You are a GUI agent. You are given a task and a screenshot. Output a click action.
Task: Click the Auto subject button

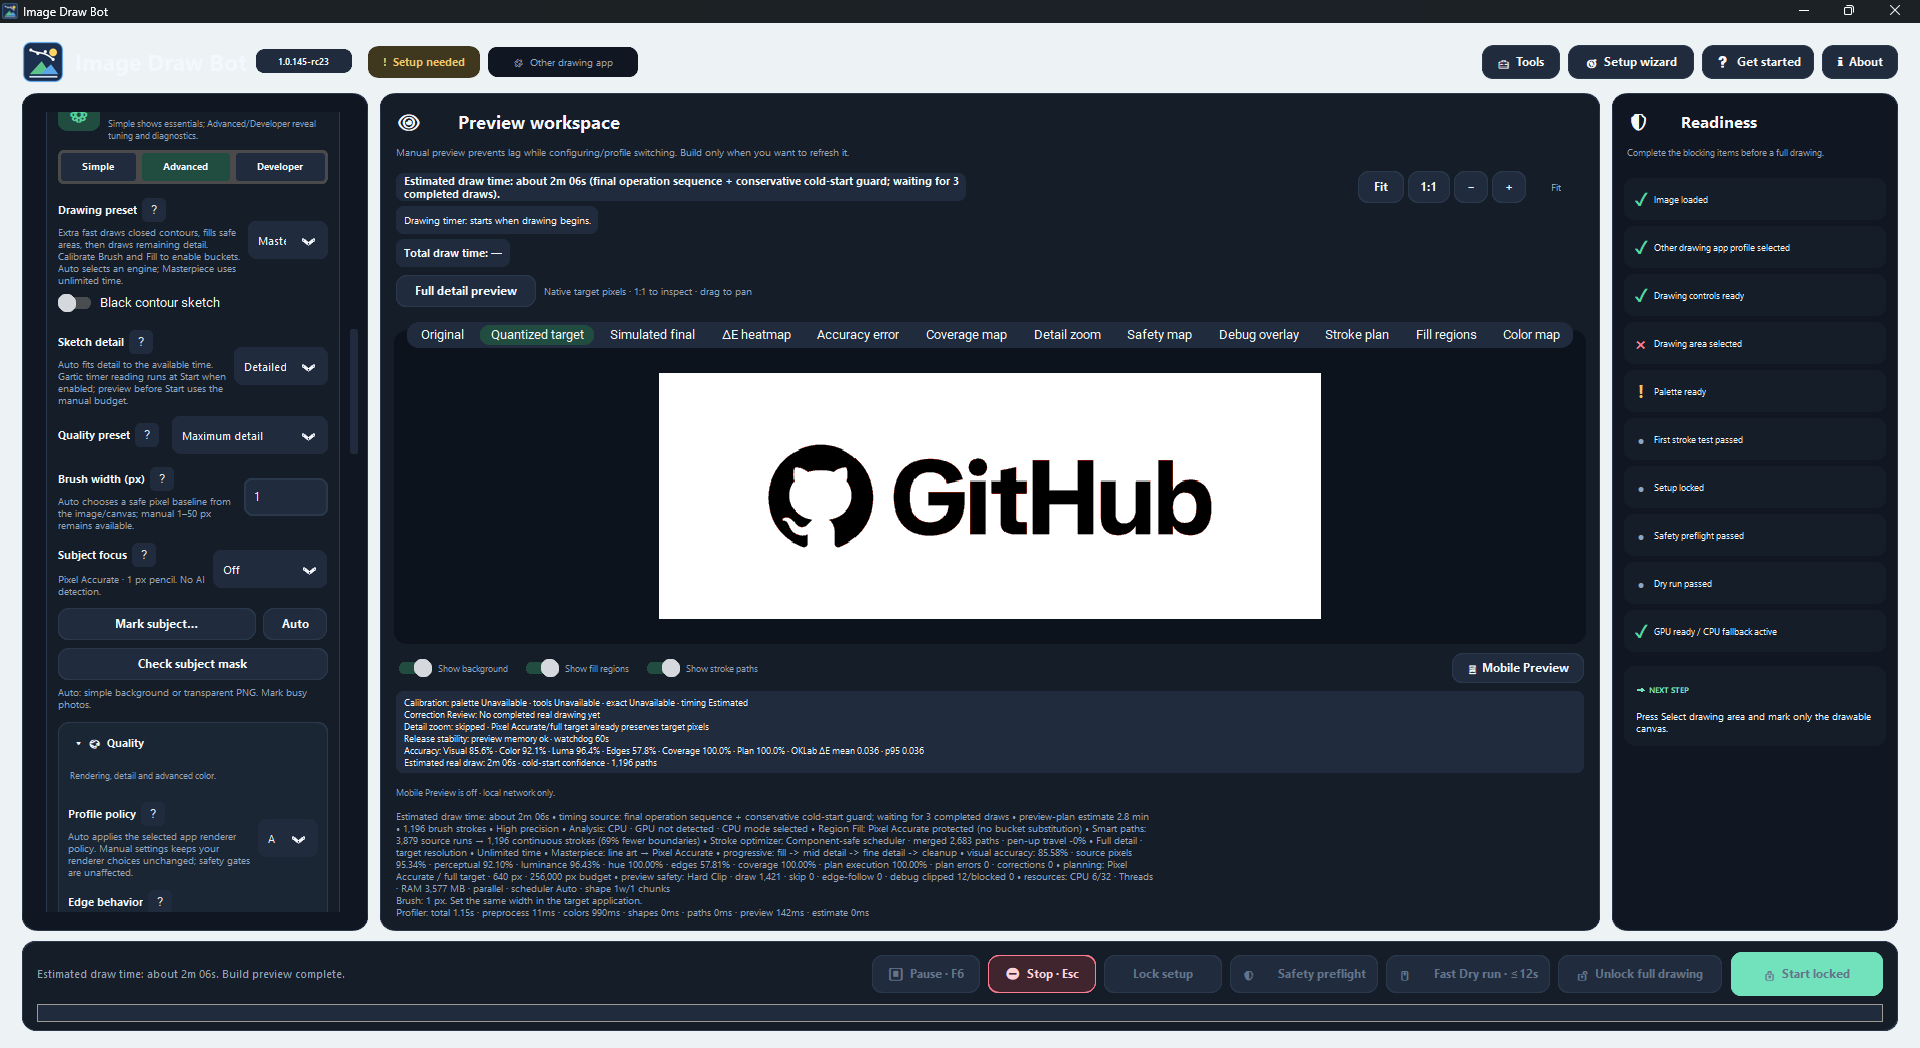pos(295,624)
